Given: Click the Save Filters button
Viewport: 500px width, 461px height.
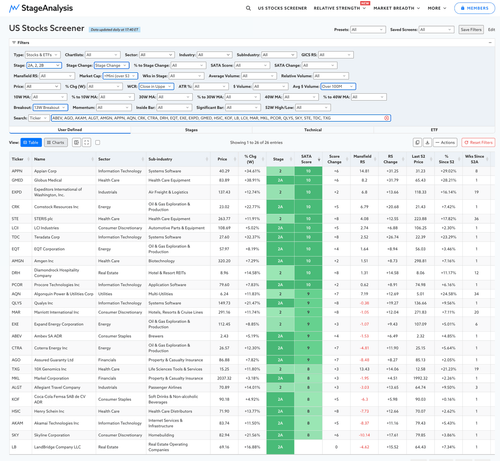Looking at the screenshot, I should pos(471,30).
